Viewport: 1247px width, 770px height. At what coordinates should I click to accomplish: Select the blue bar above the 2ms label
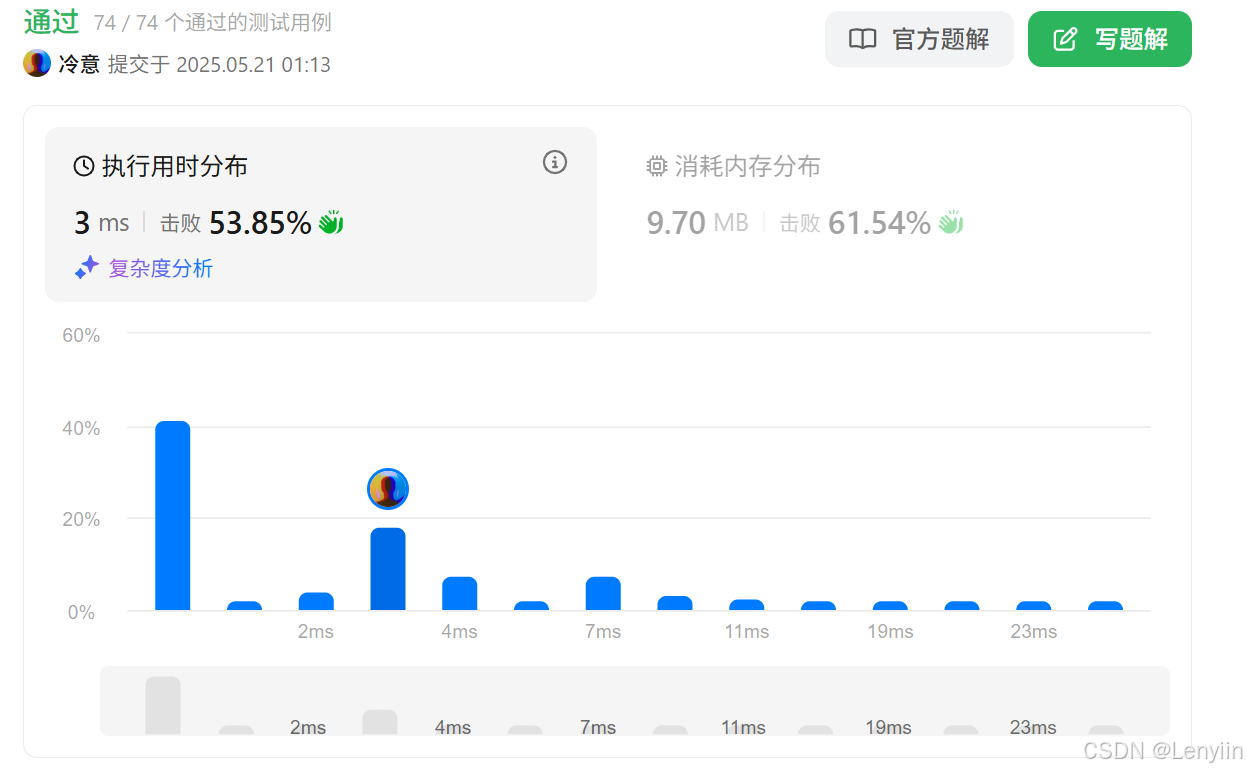pyautogui.click(x=316, y=602)
